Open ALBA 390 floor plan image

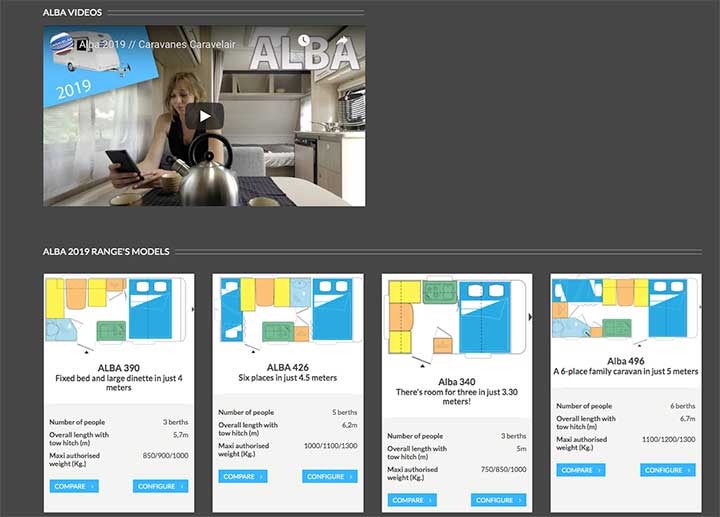pyautogui.click(x=119, y=315)
